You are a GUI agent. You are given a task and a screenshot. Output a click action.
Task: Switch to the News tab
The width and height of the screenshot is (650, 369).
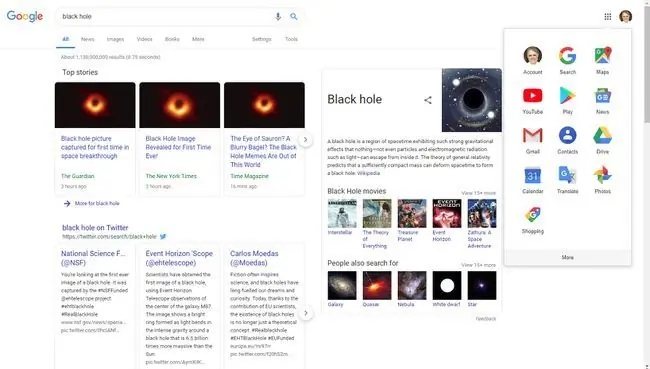click(x=87, y=39)
